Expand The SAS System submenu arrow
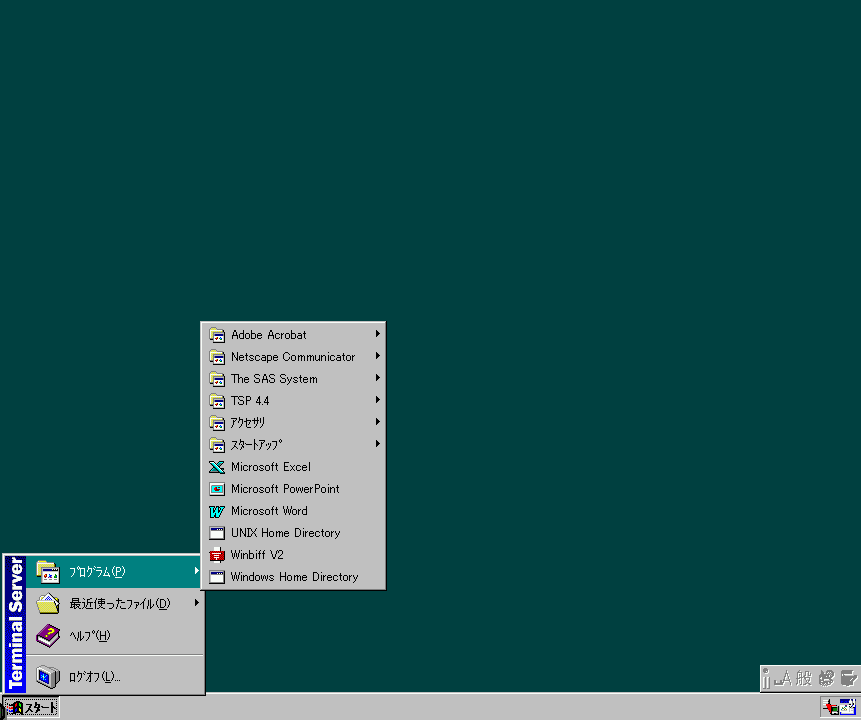861x720 pixels. (378, 377)
